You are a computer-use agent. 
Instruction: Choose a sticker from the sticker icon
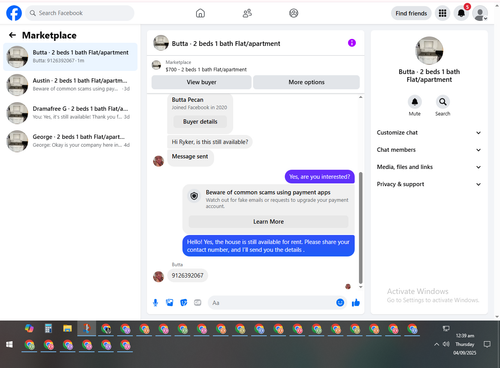184,303
